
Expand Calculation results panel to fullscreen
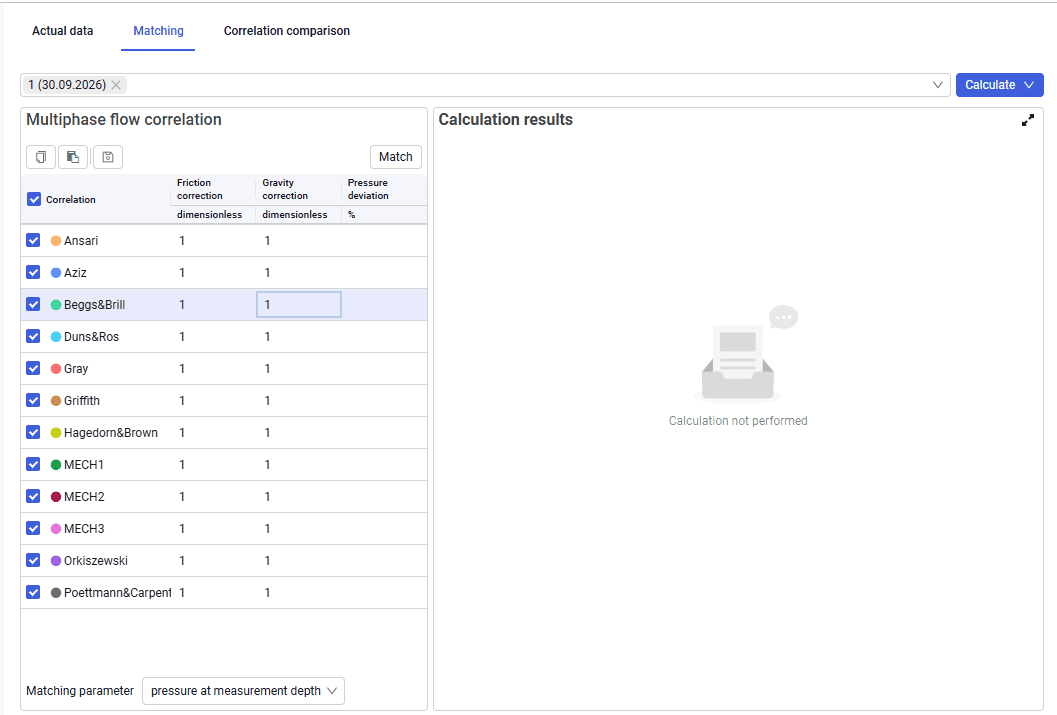1027,120
